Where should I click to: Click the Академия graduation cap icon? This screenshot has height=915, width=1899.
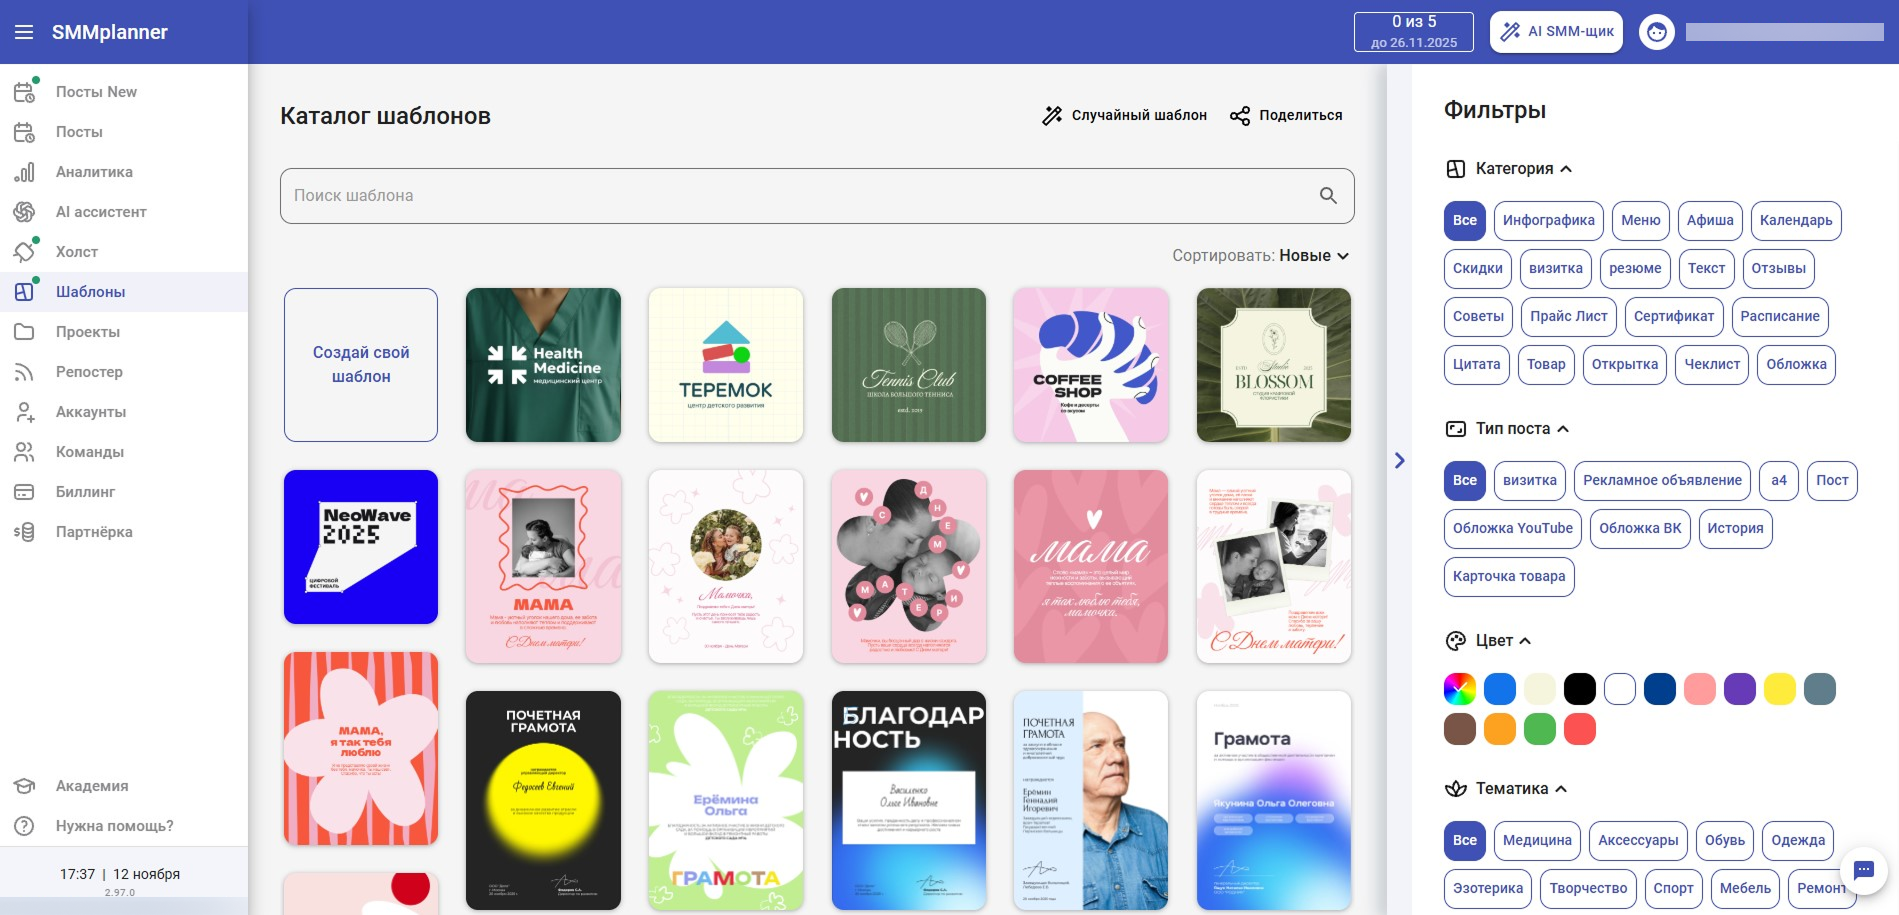(x=24, y=786)
